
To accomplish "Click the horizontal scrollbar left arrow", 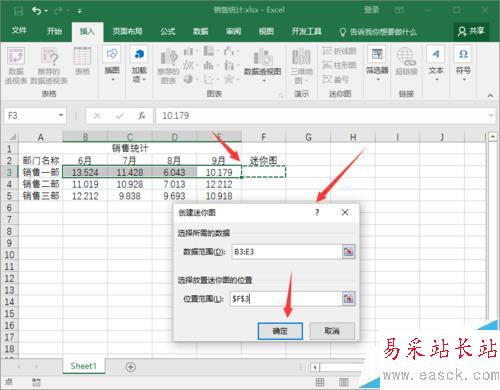I will tap(315, 367).
